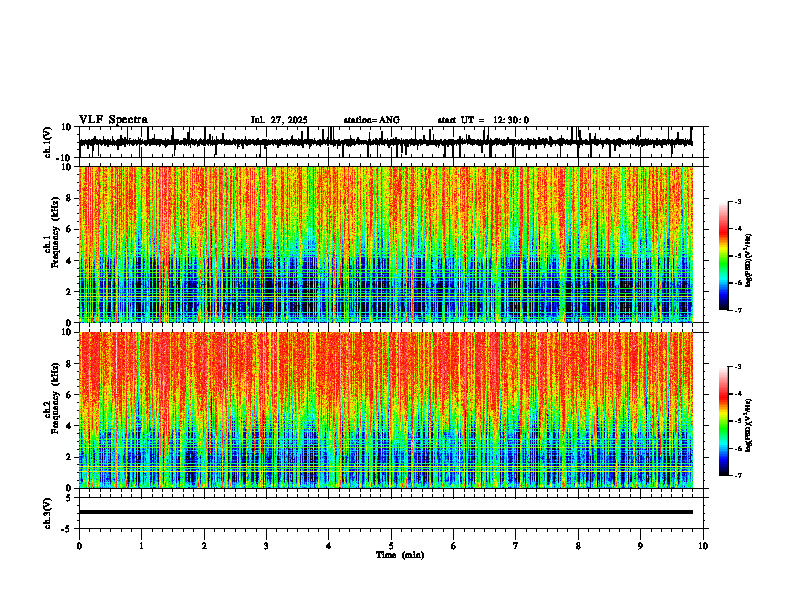This screenshot has width=792, height=612.
Task: Click the ch.2 color scale bar
Action: coord(723,421)
